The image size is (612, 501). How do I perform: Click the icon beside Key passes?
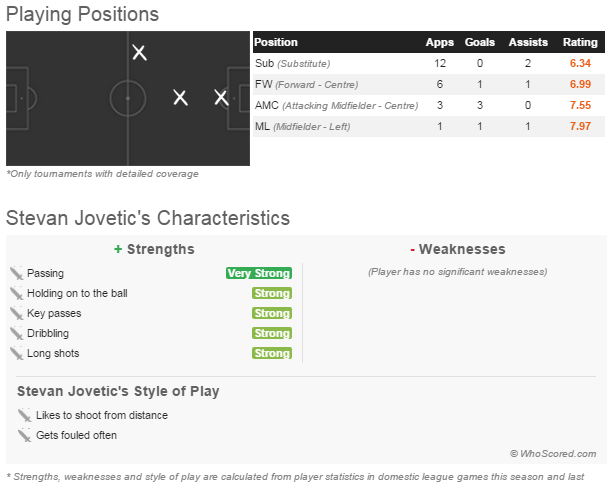(16, 313)
